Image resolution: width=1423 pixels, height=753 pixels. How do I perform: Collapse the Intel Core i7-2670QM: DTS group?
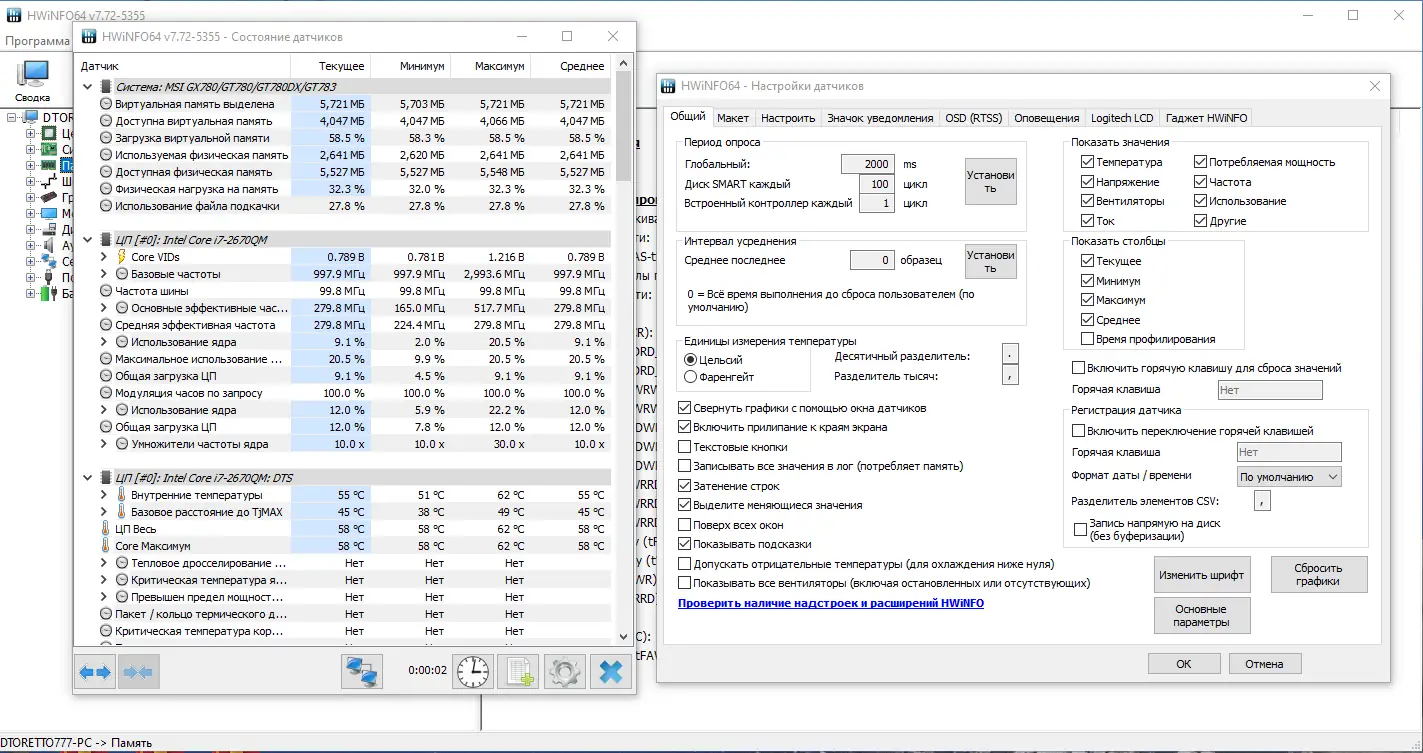(x=87, y=478)
